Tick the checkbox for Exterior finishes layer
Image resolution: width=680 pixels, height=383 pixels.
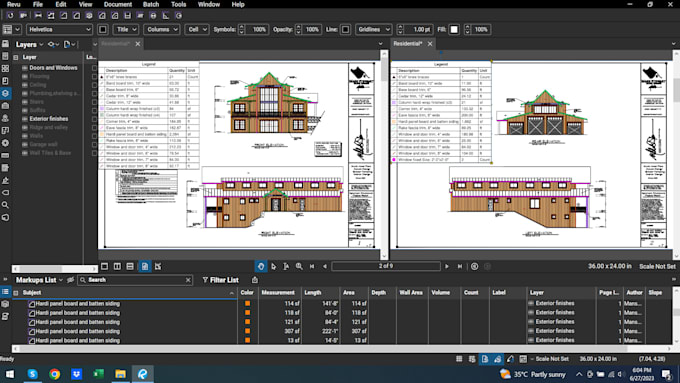click(x=94, y=119)
